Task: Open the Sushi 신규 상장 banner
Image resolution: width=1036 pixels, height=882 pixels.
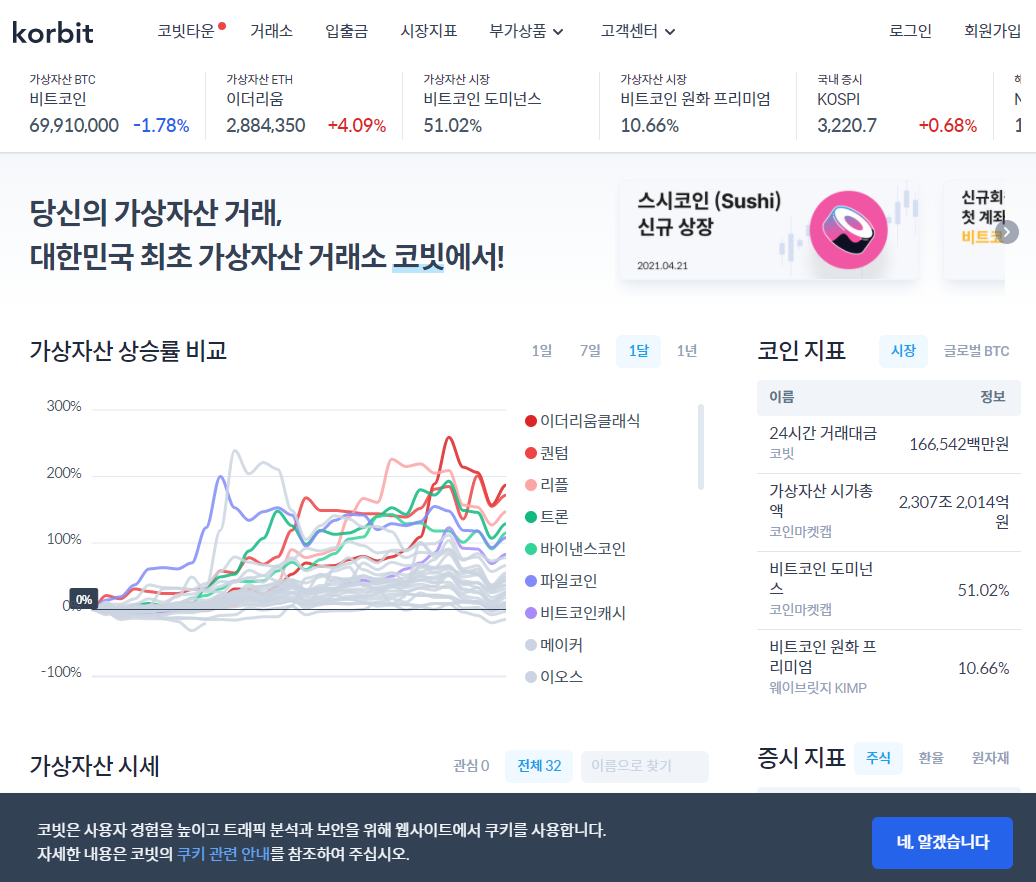Action: coord(768,231)
